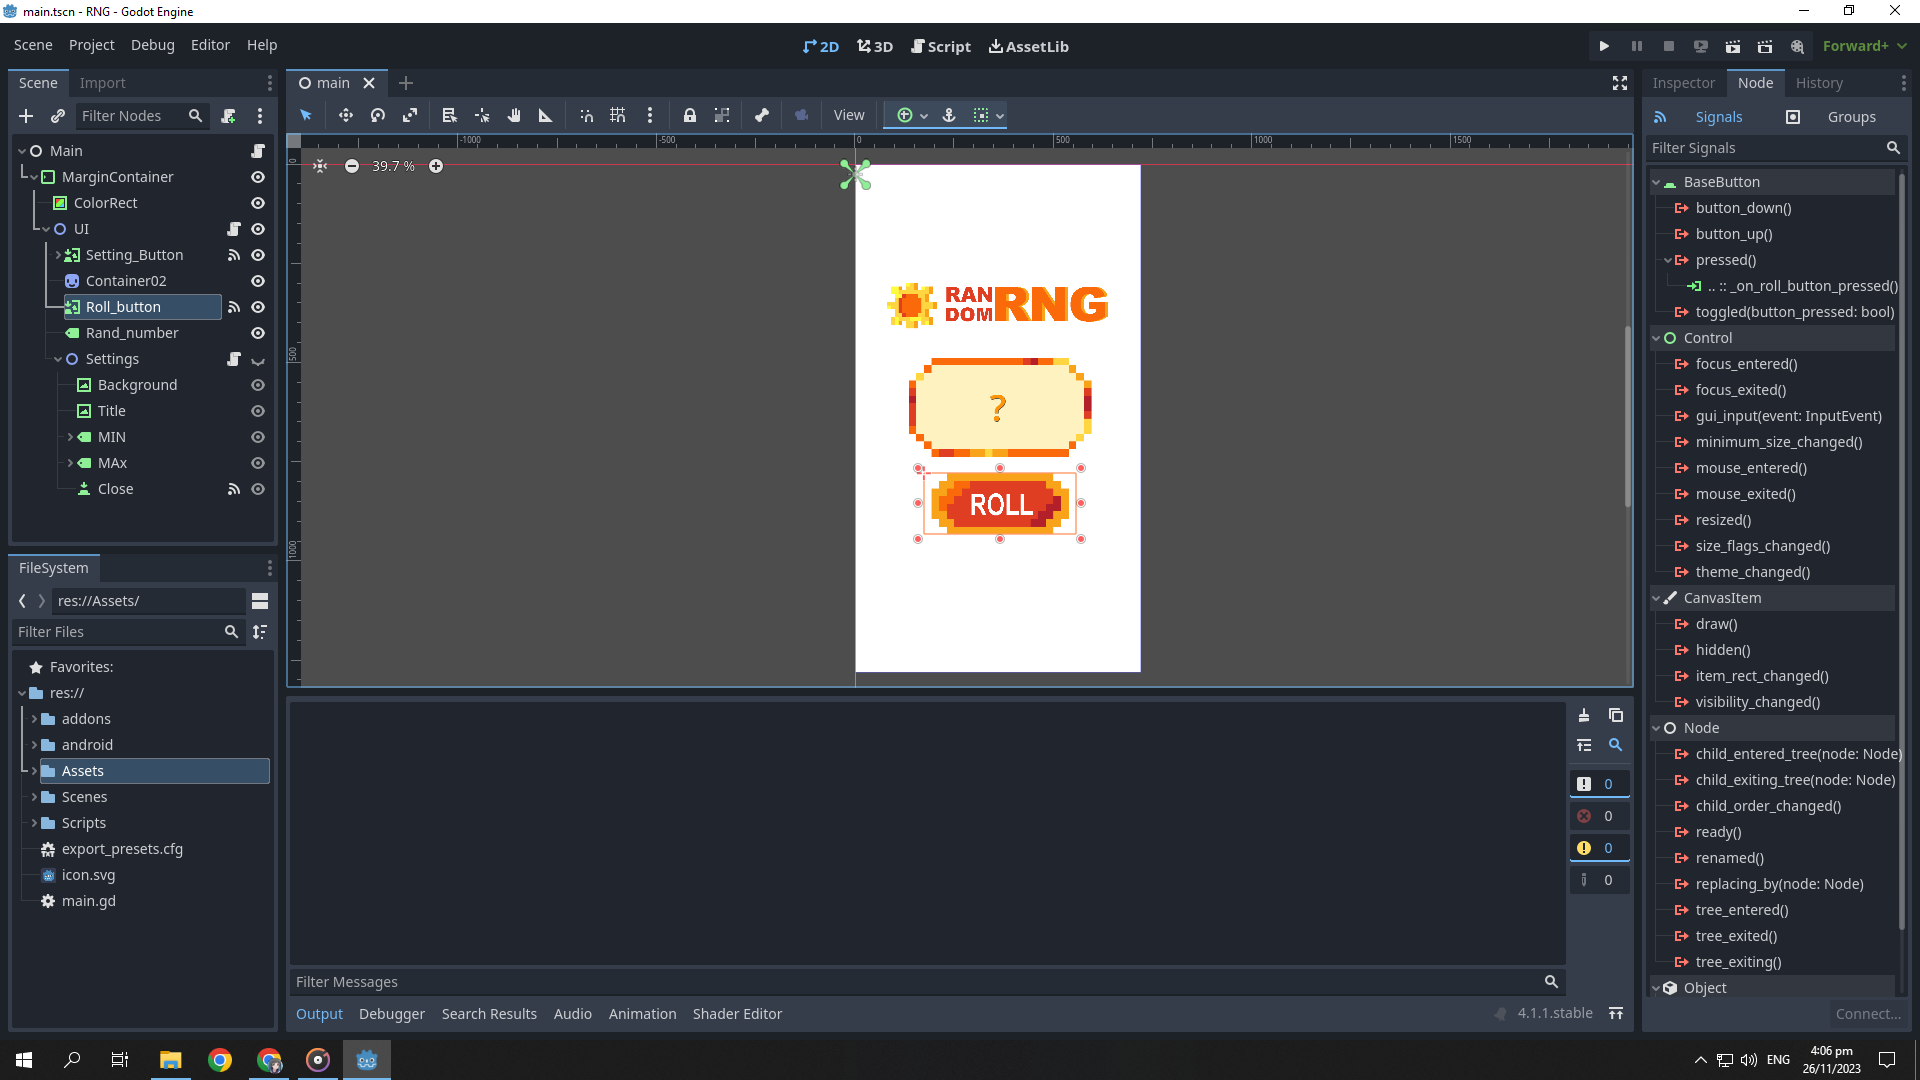Add a new child node
The height and width of the screenshot is (1080, 1920).
point(26,116)
